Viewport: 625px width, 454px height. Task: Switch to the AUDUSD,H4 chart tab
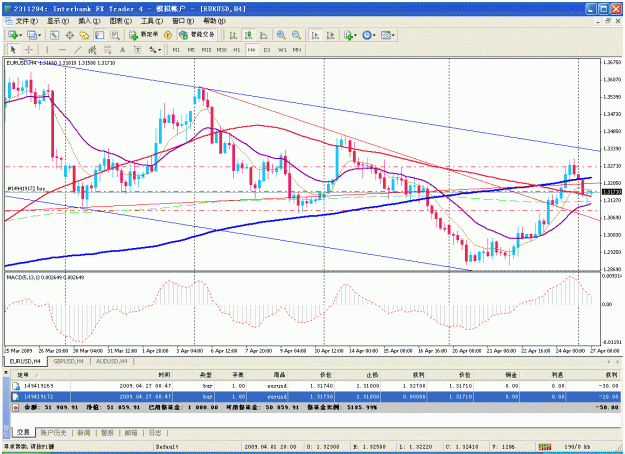(x=111, y=361)
